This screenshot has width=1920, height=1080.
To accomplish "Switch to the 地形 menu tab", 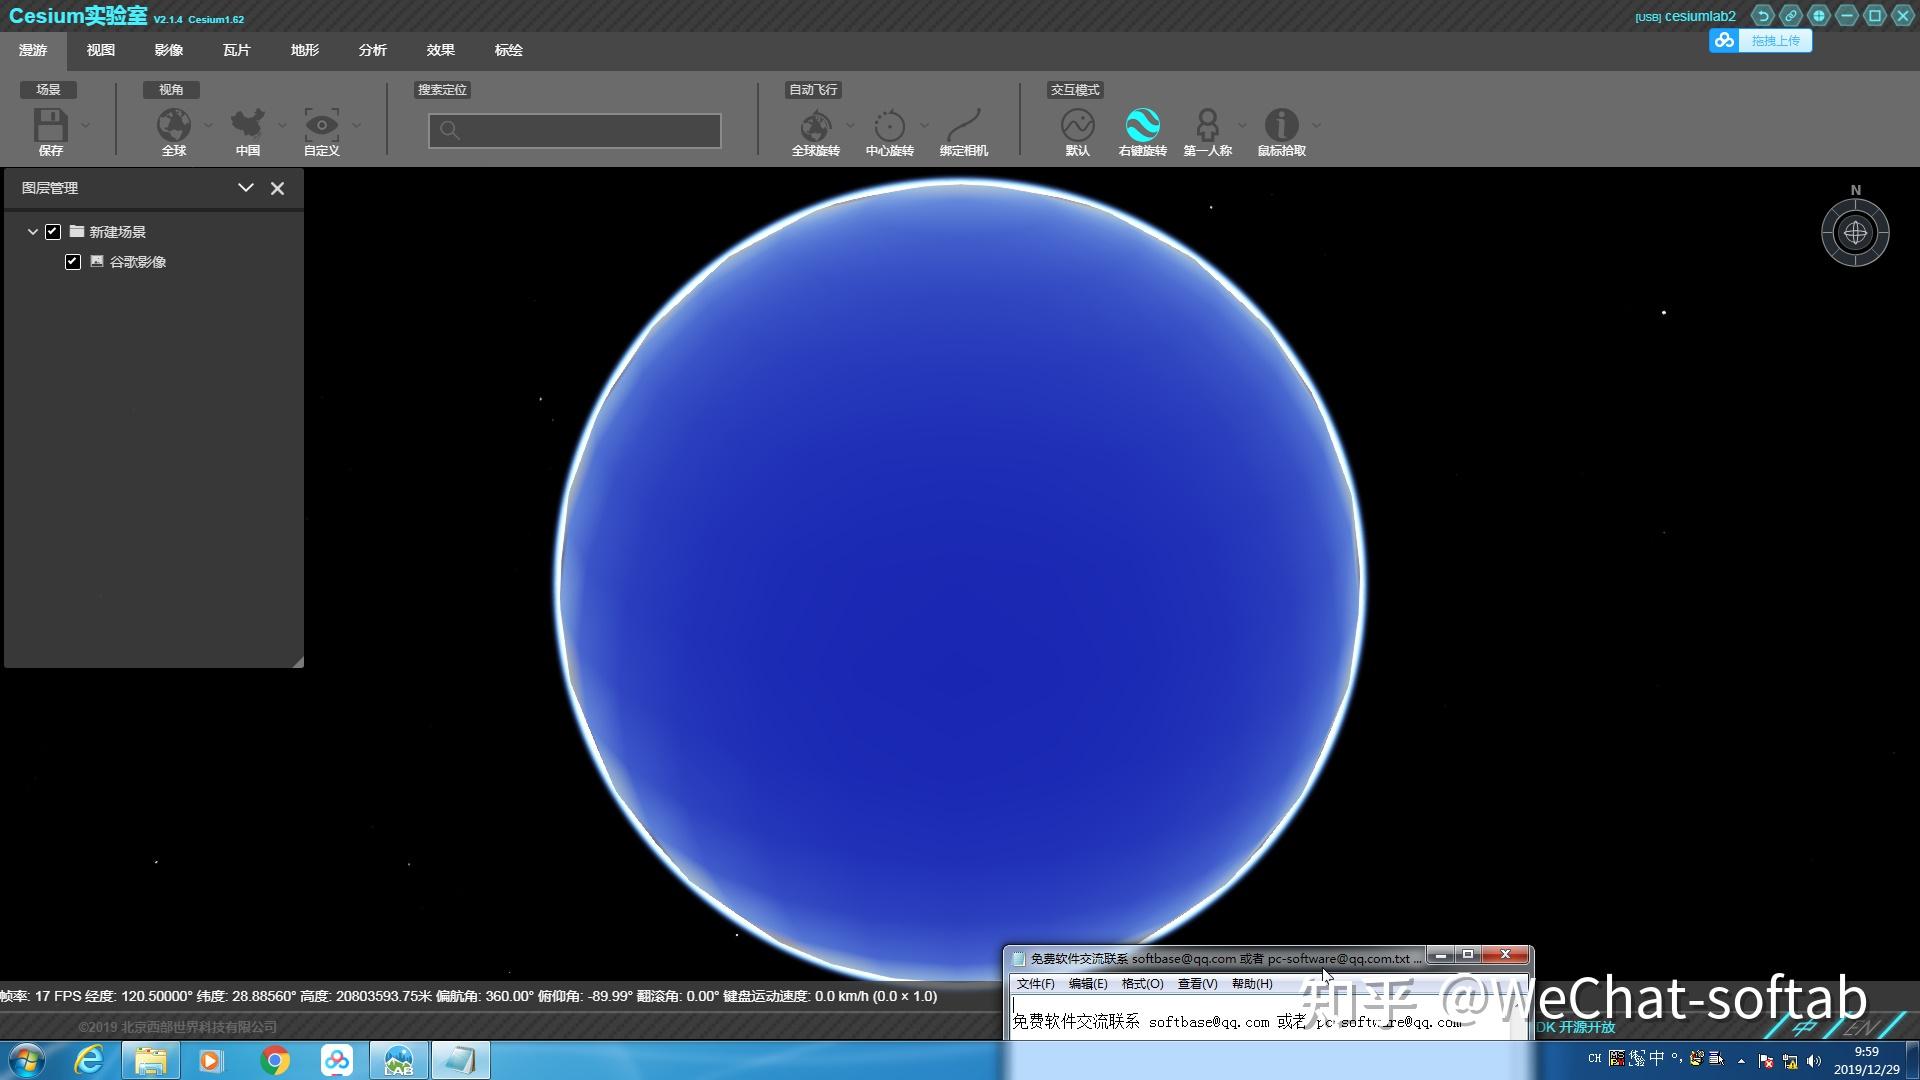I will 304,50.
